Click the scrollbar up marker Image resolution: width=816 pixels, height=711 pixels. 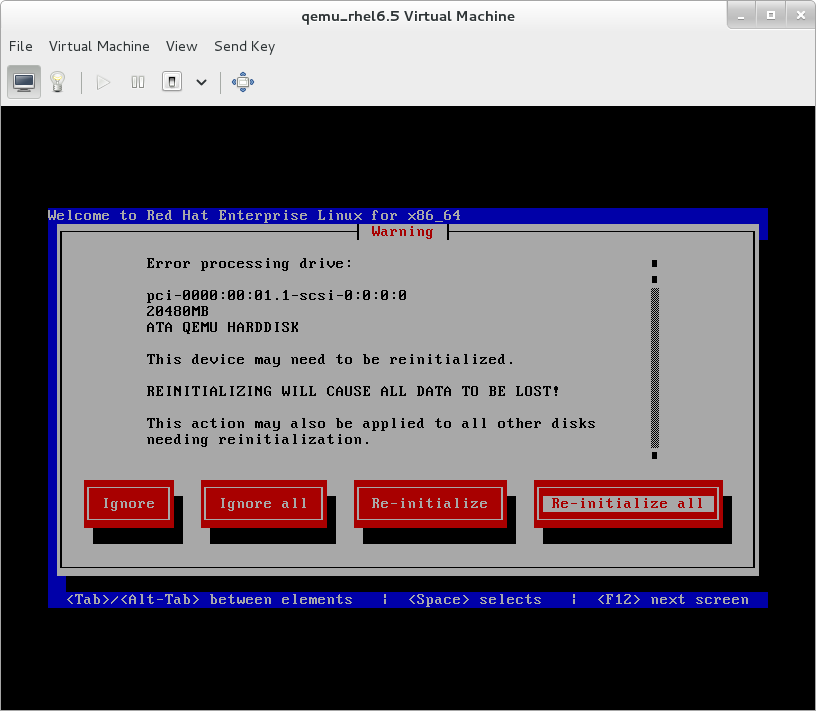(655, 263)
